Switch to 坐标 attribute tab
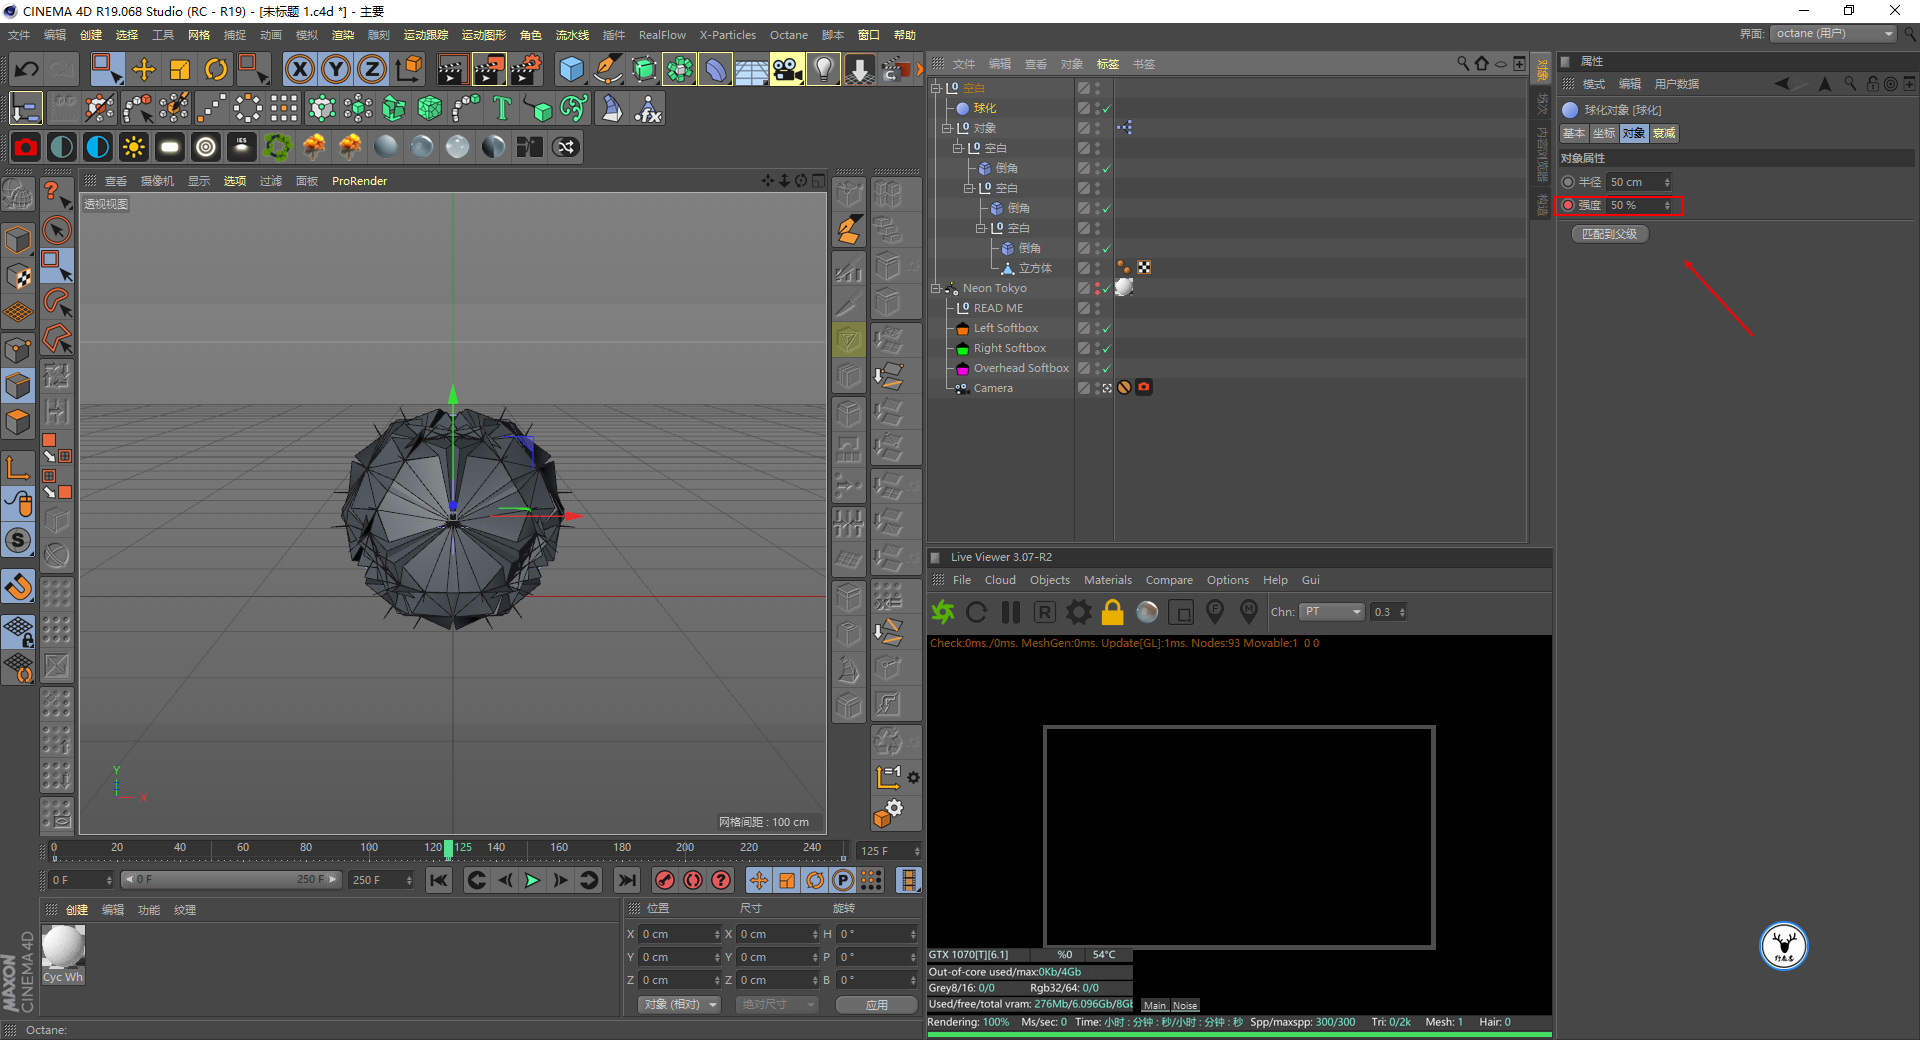1920x1040 pixels. (1604, 133)
